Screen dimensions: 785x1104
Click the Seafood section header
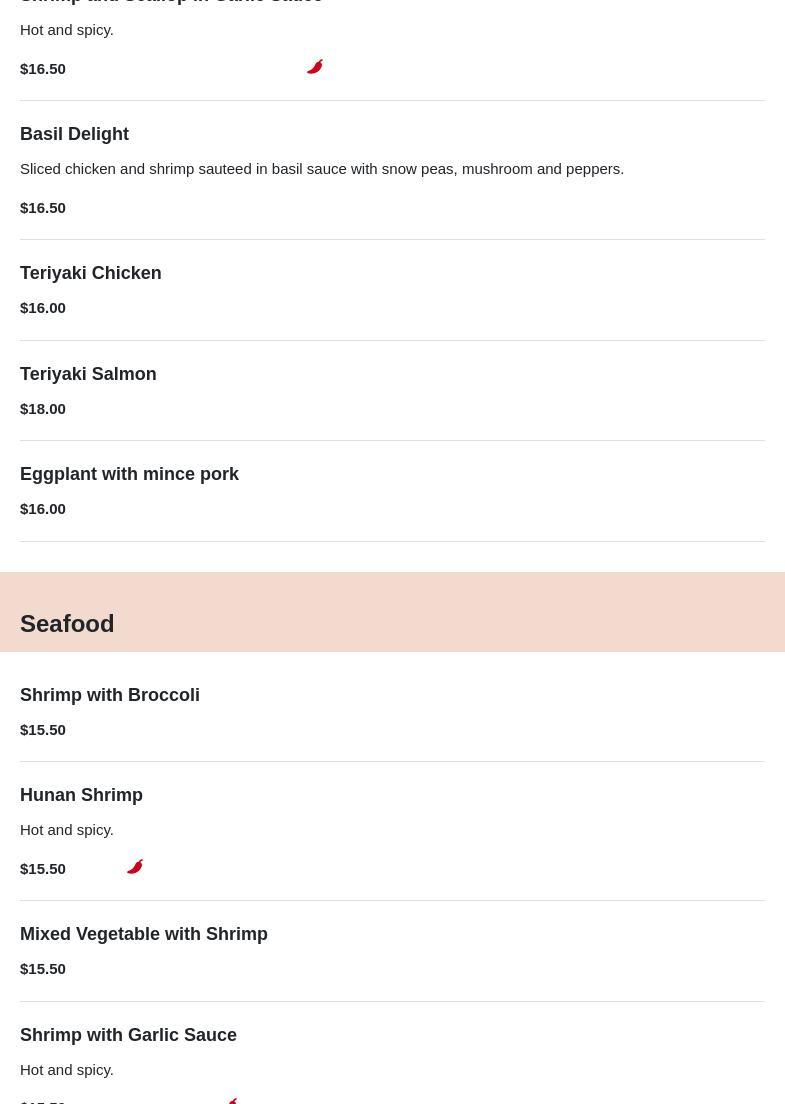point(67,623)
